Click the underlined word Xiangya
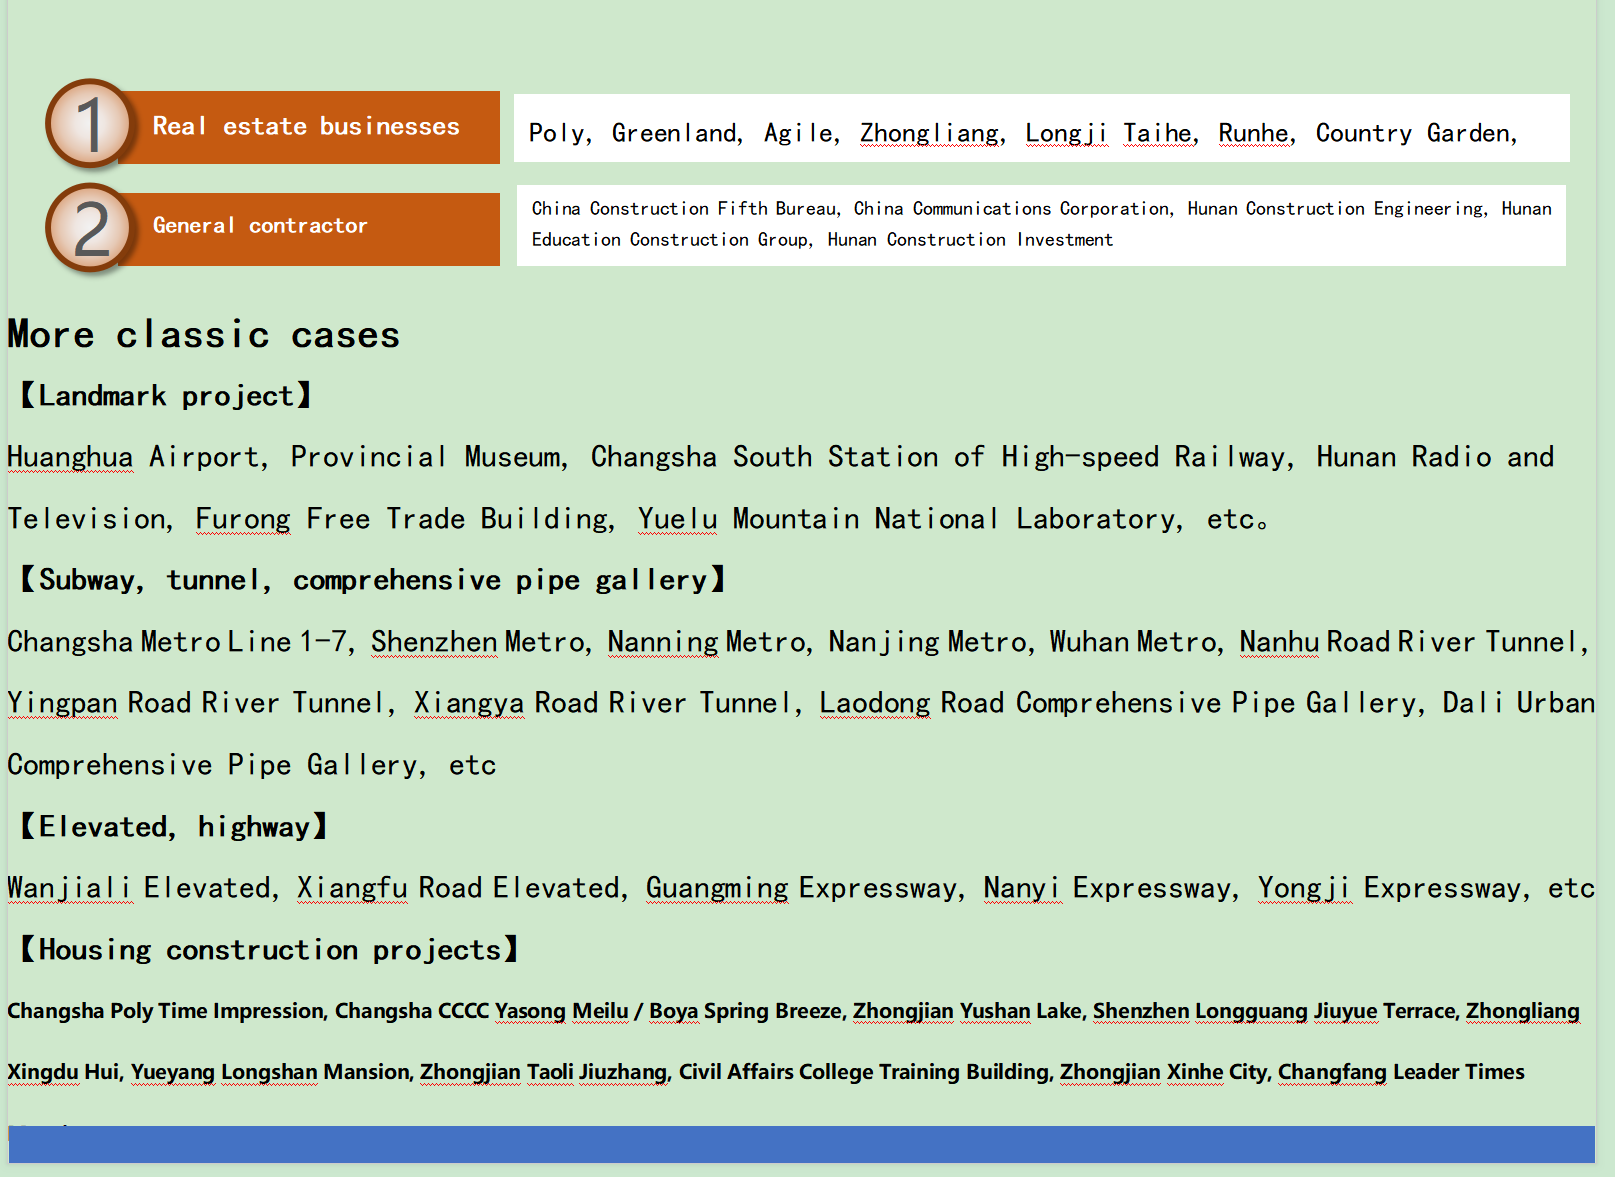Viewport: 1615px width, 1177px height. pos(469,704)
